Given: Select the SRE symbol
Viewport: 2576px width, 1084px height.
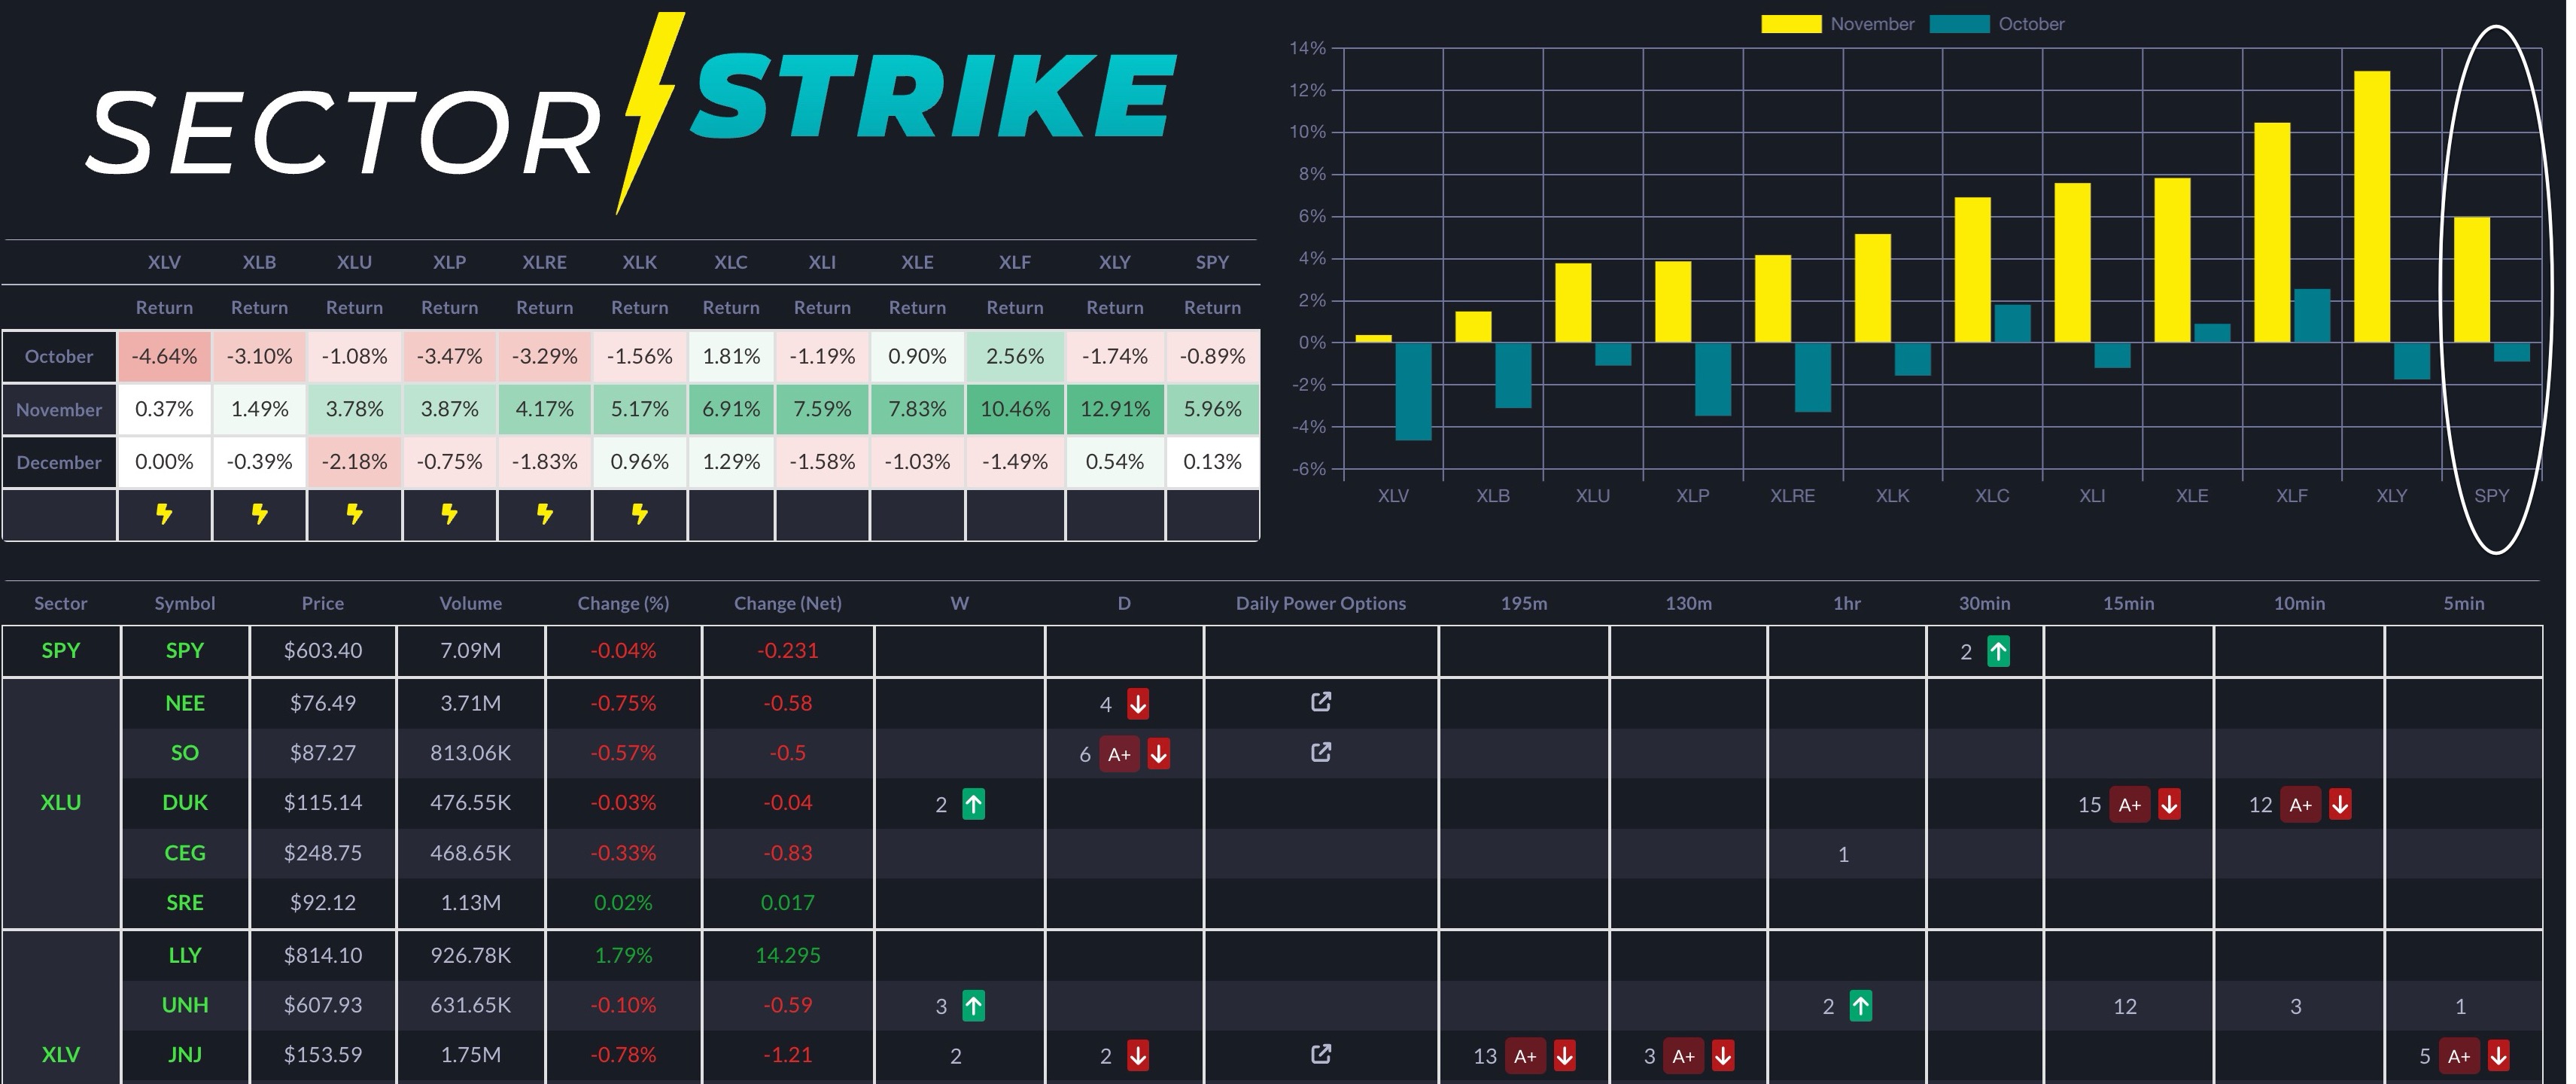Looking at the screenshot, I should [185, 903].
